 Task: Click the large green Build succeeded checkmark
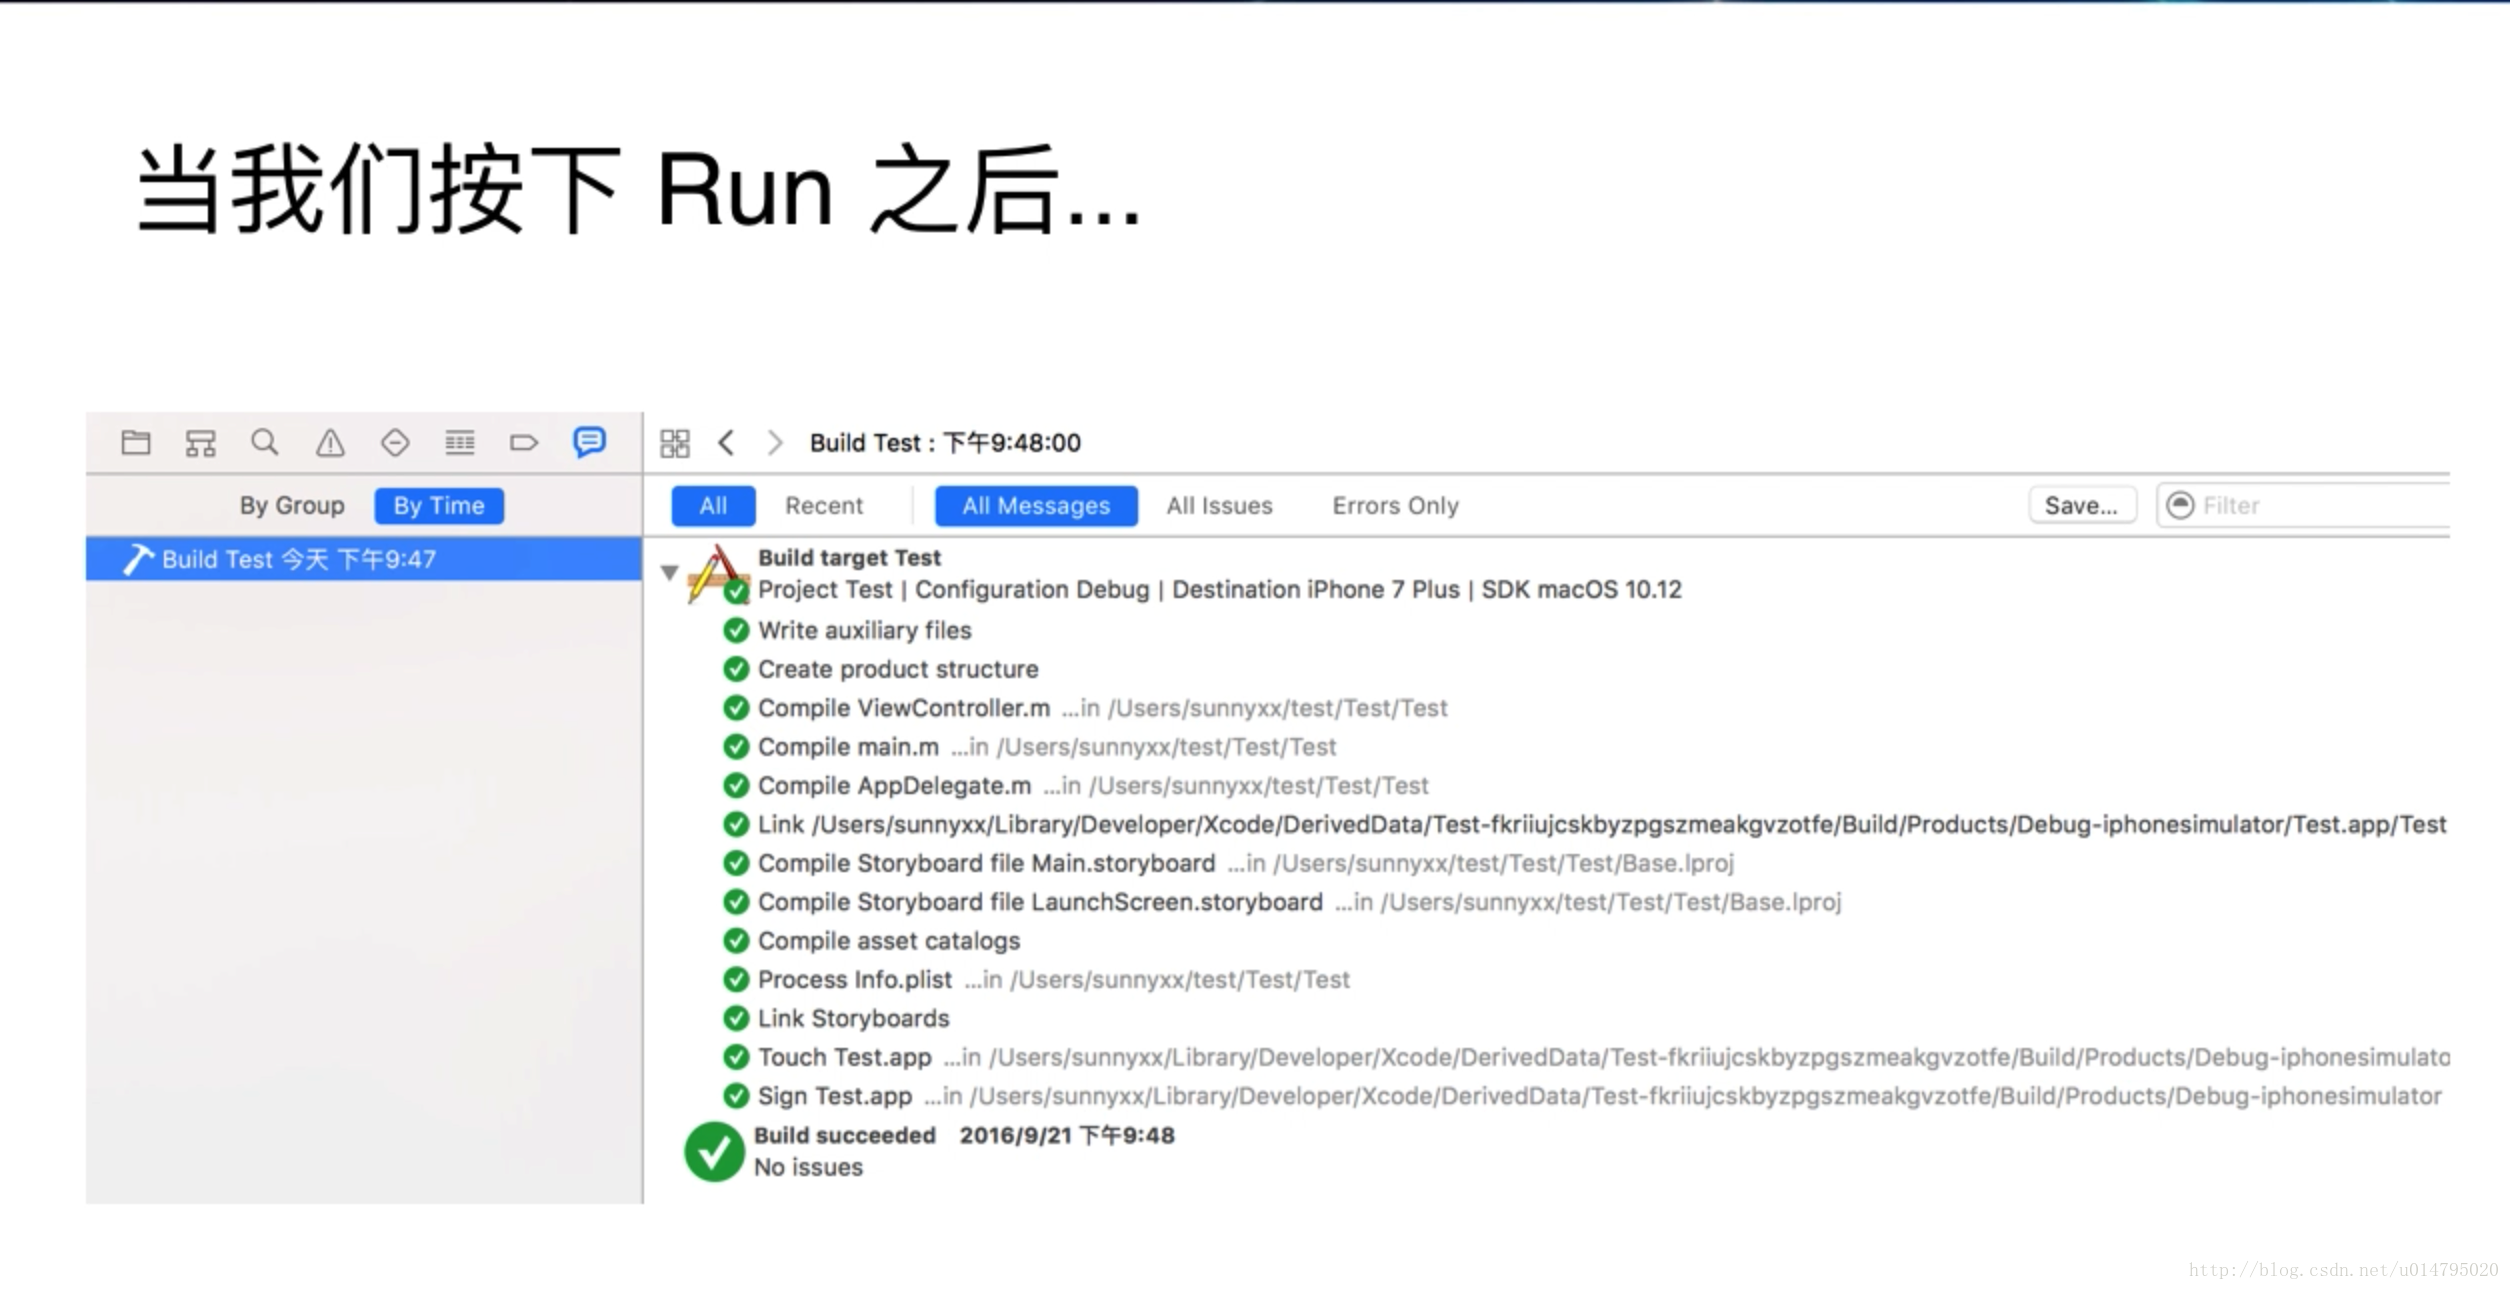coord(714,1152)
